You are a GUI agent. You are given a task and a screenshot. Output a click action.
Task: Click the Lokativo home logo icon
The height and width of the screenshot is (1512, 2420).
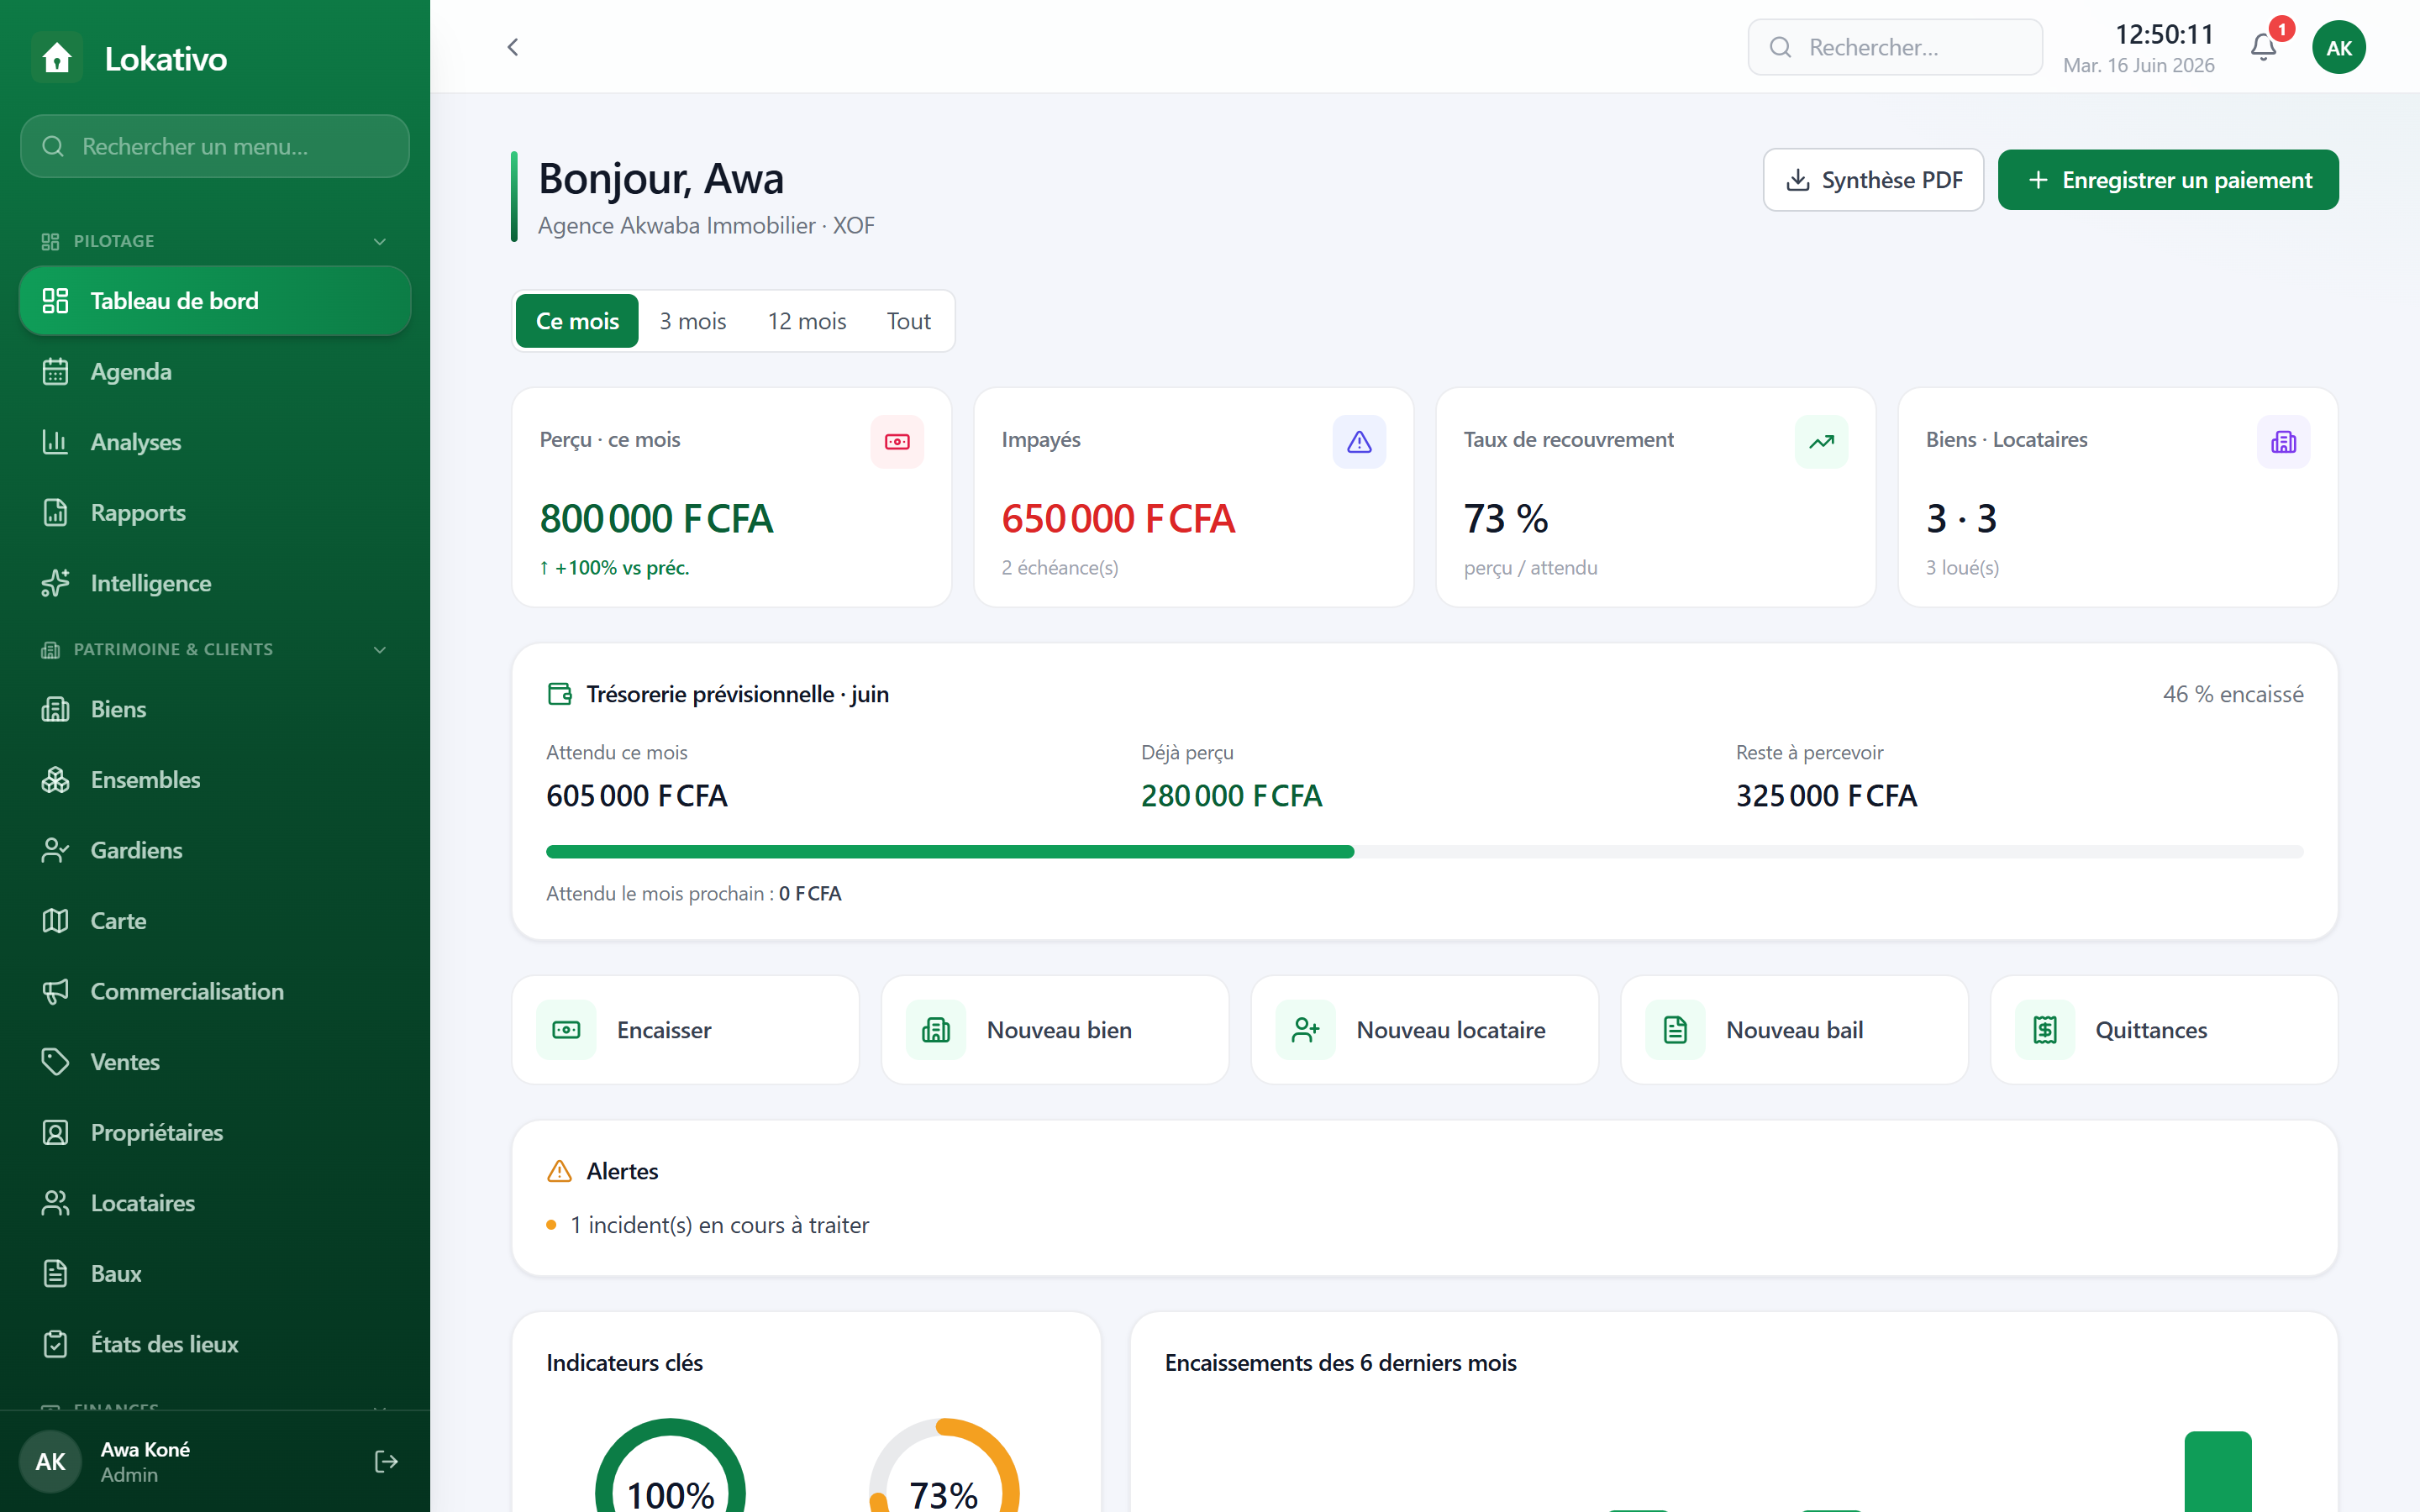point(57,58)
